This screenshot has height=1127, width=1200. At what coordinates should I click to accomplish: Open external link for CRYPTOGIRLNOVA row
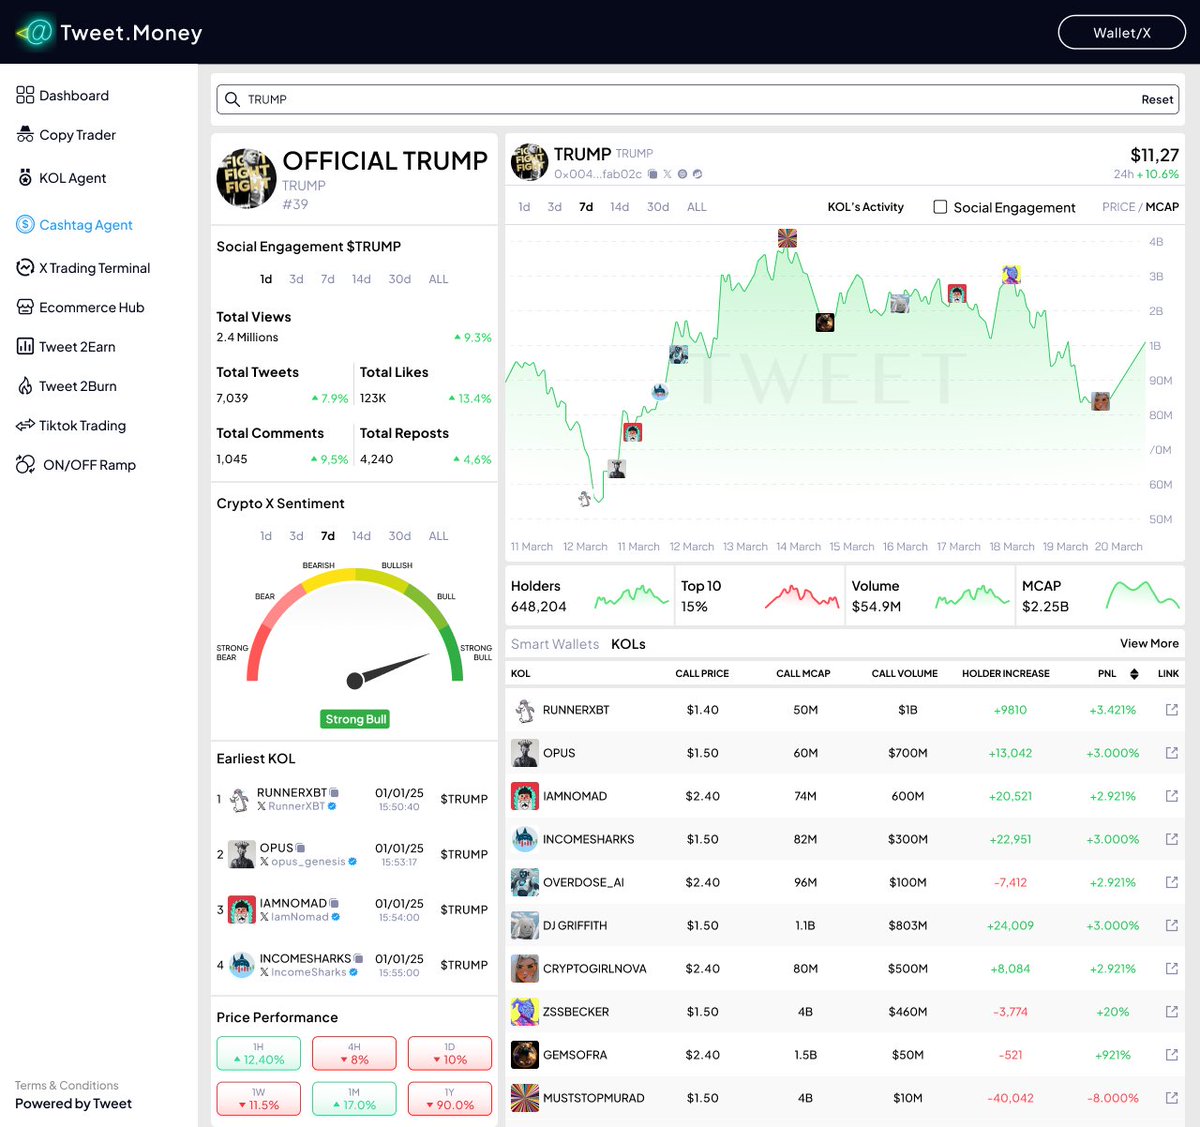point(1171,968)
